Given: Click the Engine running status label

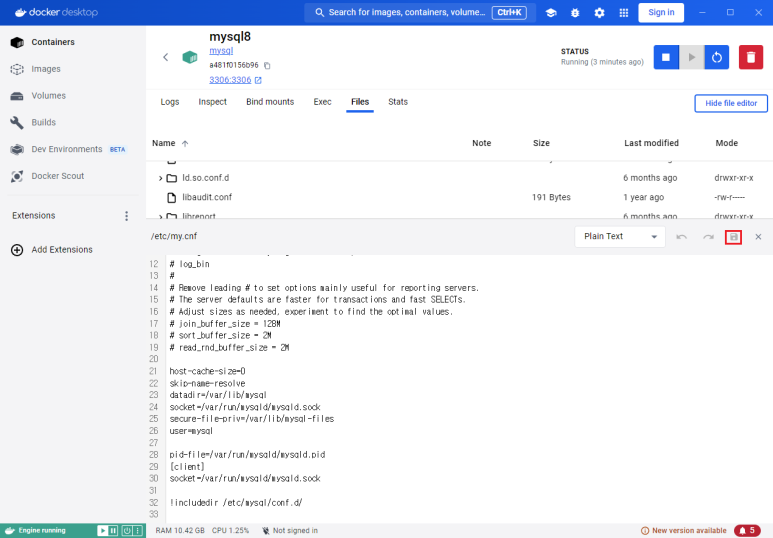Looking at the screenshot, I should tap(42, 531).
